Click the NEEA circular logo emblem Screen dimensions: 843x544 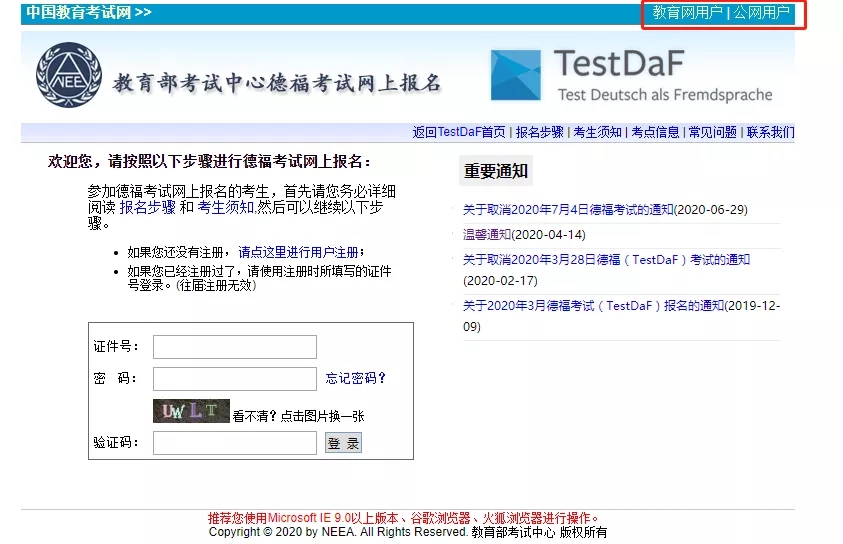pyautogui.click(x=69, y=75)
